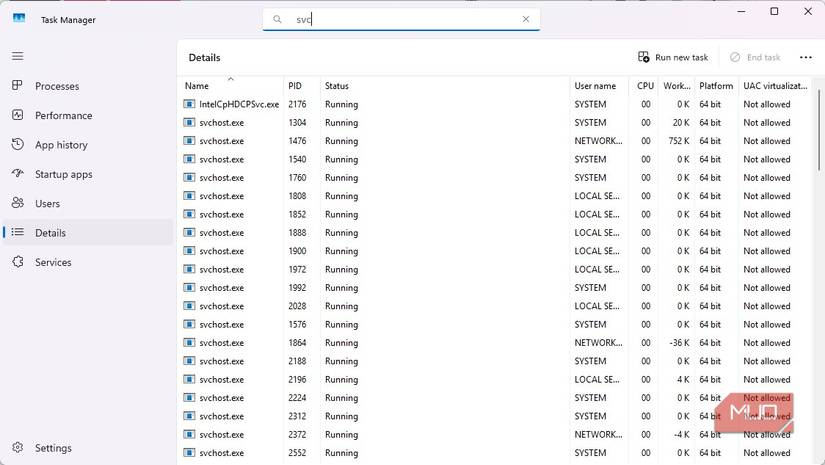This screenshot has width=825, height=465.
Task: Select the svchost.exe row PID 2028
Action: (x=495, y=306)
